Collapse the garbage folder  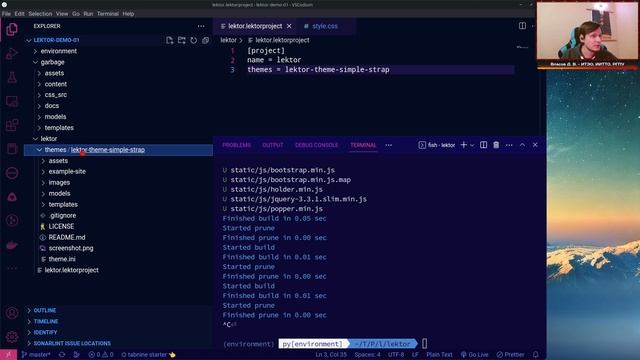[x=52, y=62]
